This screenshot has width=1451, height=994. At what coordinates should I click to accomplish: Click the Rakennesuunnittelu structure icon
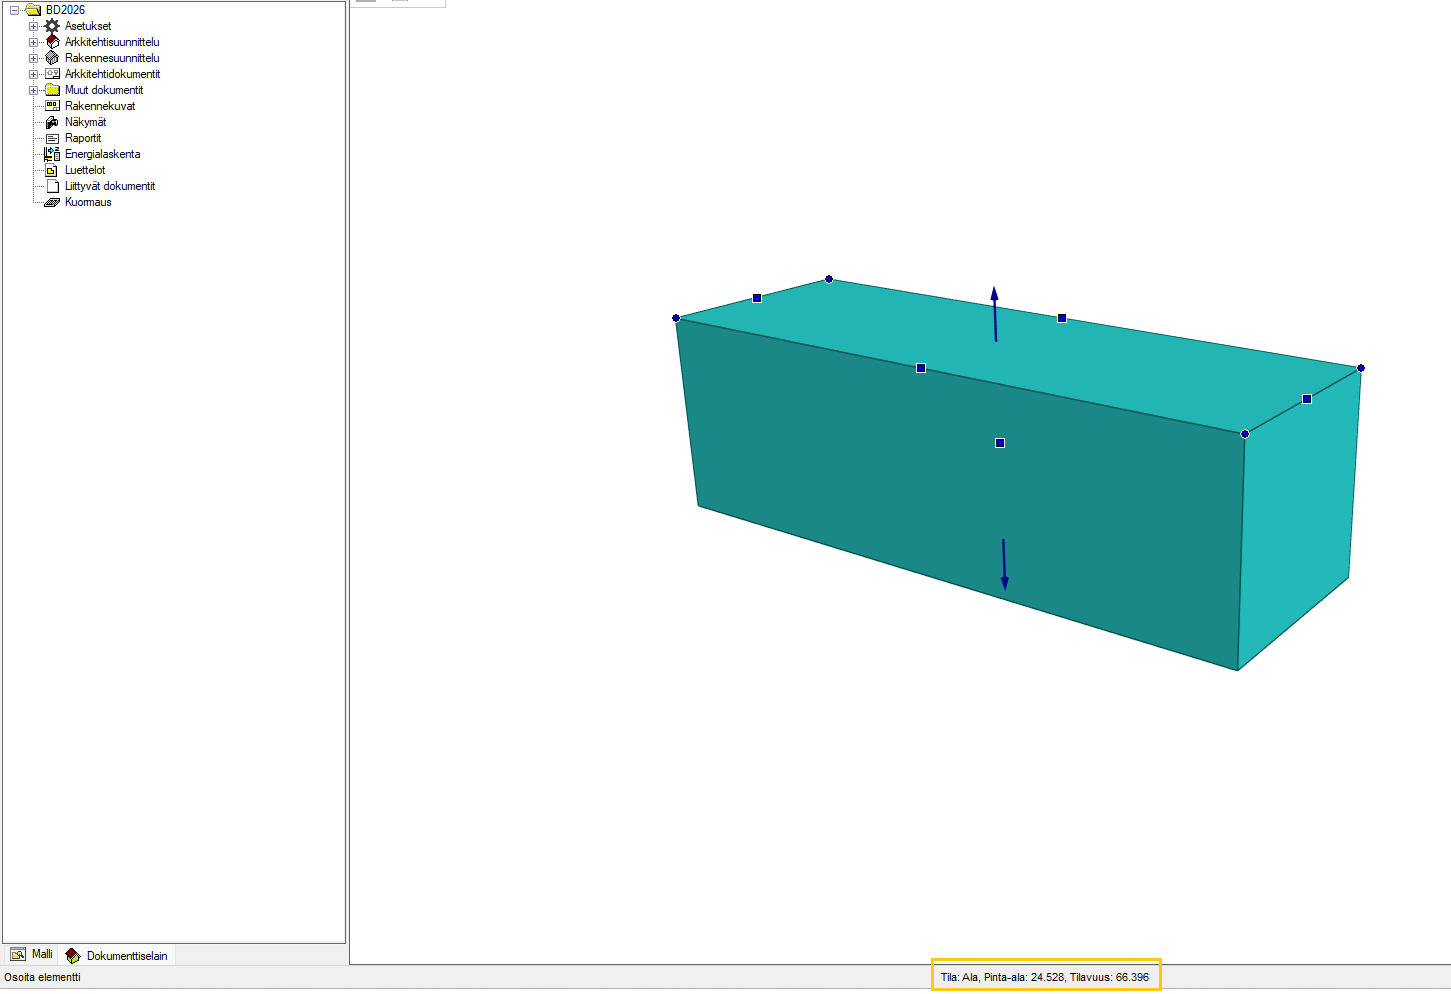pos(52,58)
